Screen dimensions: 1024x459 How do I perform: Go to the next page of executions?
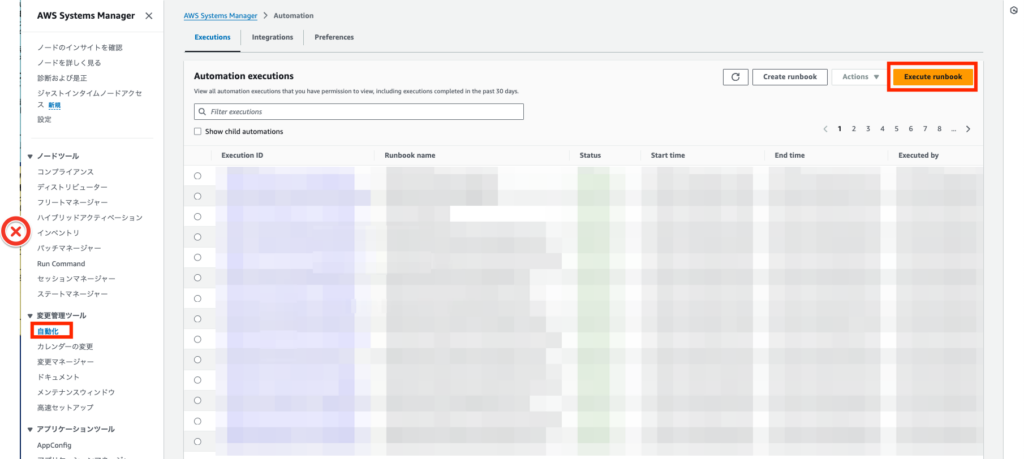(x=968, y=129)
